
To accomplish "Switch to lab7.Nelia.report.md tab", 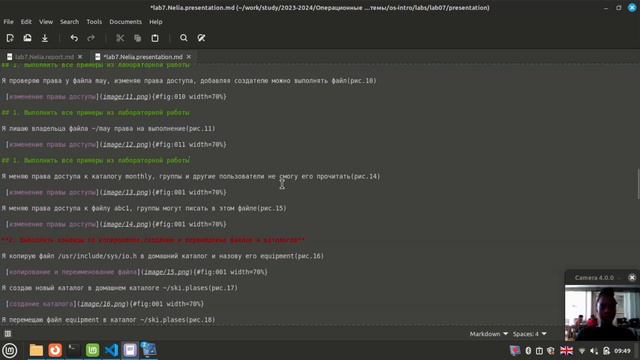I will [44, 57].
